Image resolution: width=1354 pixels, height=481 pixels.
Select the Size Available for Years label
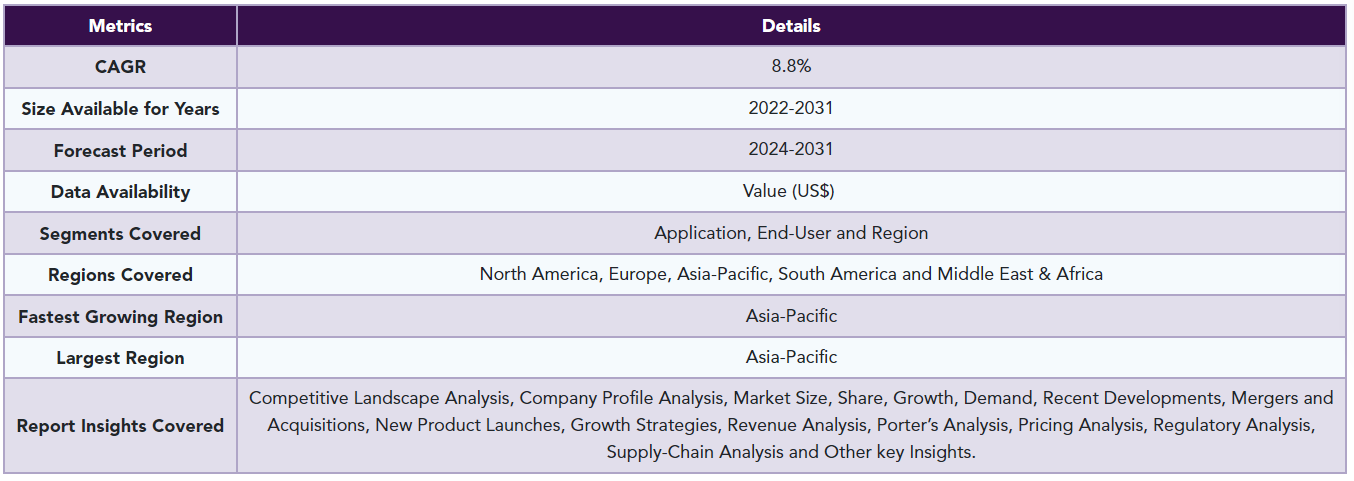click(120, 109)
